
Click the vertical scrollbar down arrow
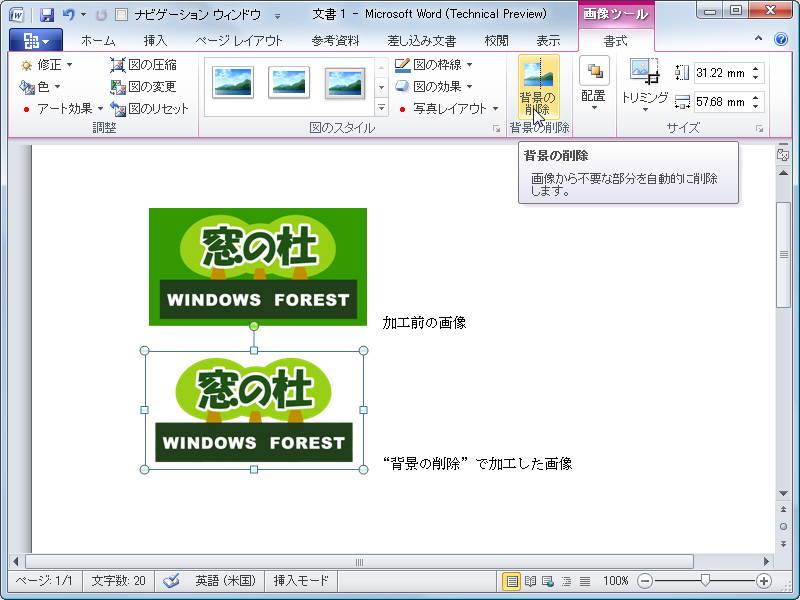pyautogui.click(x=783, y=493)
